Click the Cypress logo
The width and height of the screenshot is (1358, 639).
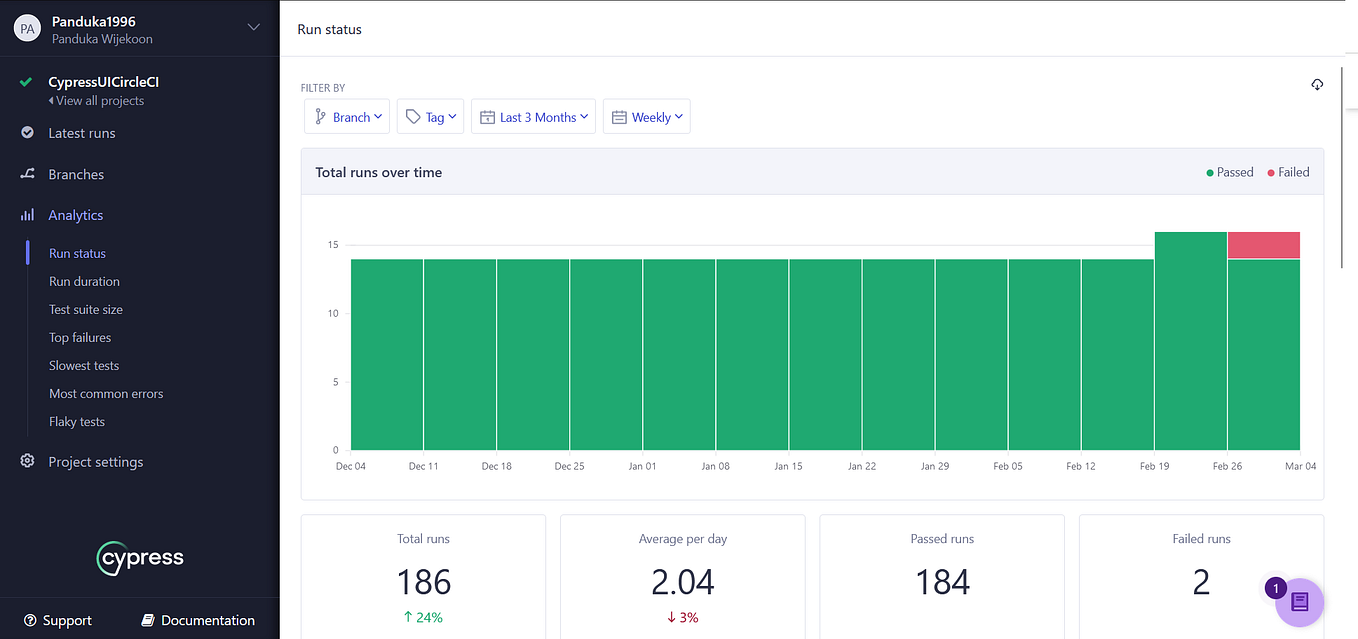click(x=139, y=558)
